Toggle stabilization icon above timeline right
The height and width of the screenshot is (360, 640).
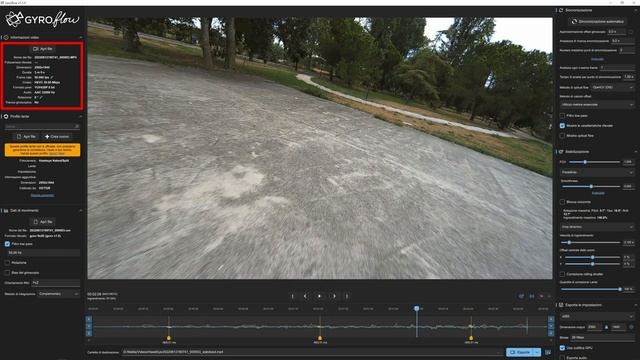[x=521, y=296]
